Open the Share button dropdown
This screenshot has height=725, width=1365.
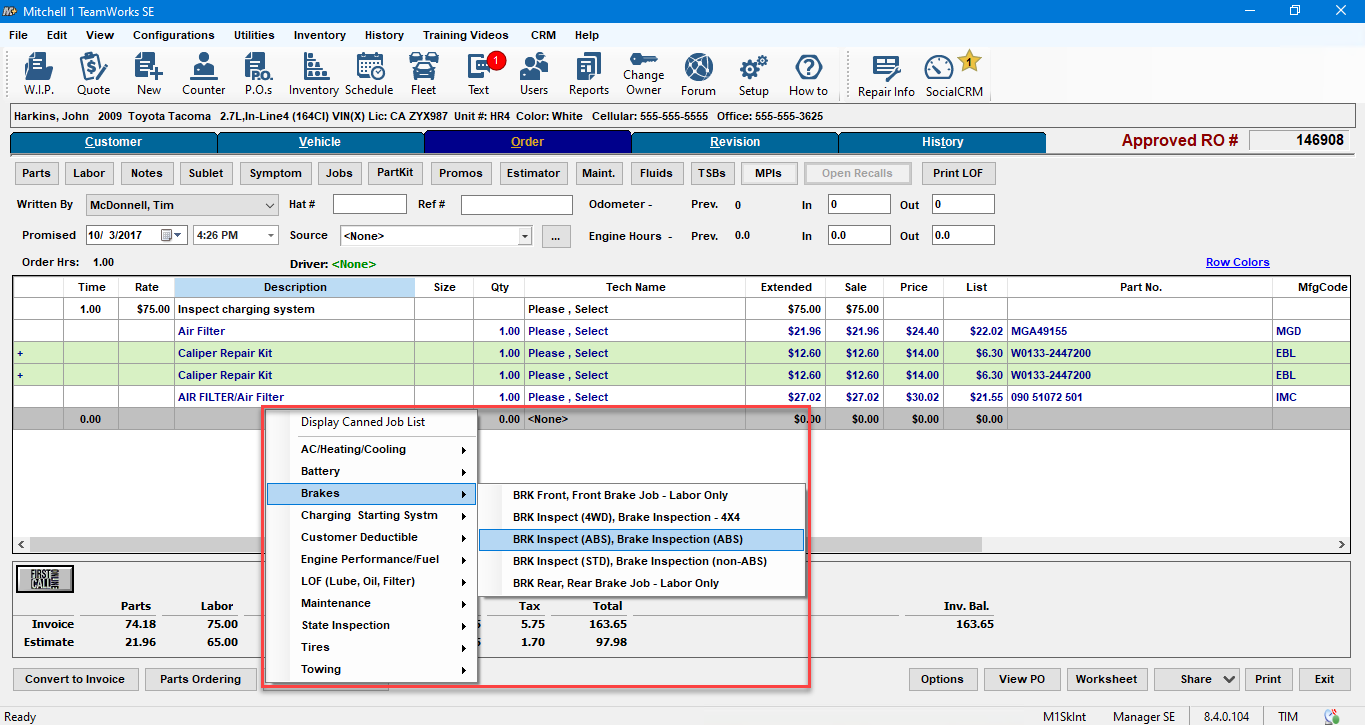pyautogui.click(x=1228, y=679)
